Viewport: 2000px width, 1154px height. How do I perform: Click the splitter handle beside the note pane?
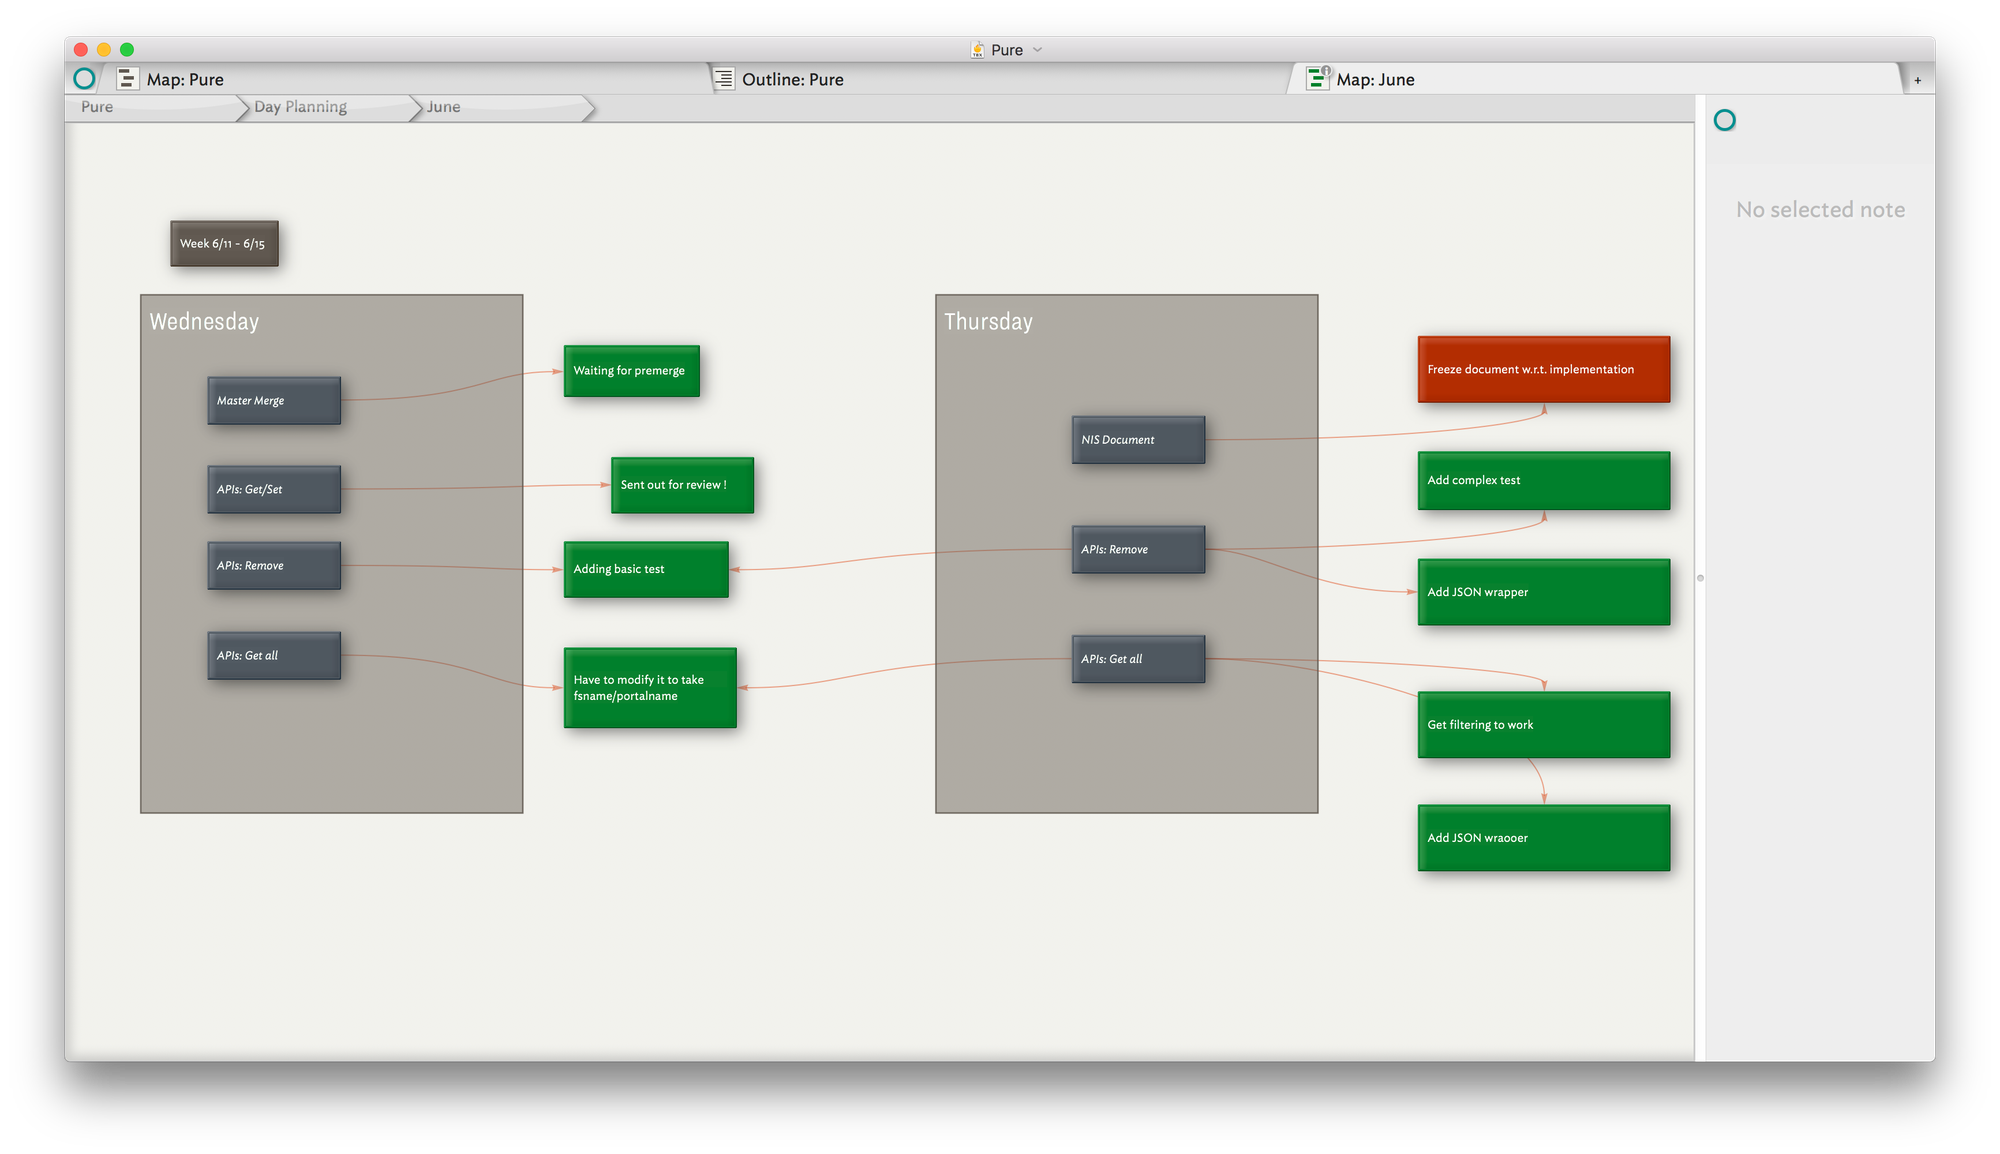pos(1699,578)
